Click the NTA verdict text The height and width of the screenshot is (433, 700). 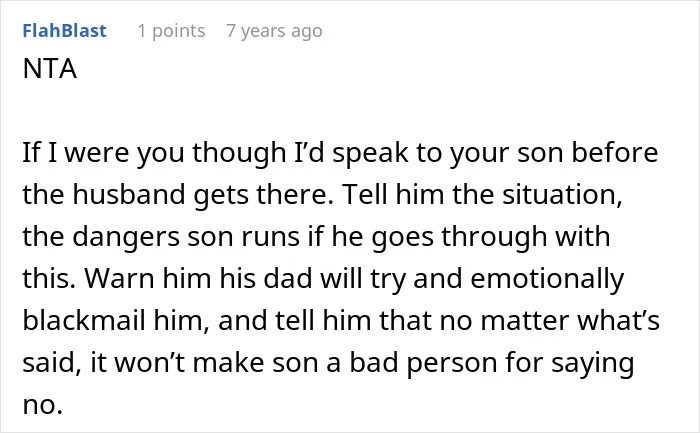pos(50,69)
